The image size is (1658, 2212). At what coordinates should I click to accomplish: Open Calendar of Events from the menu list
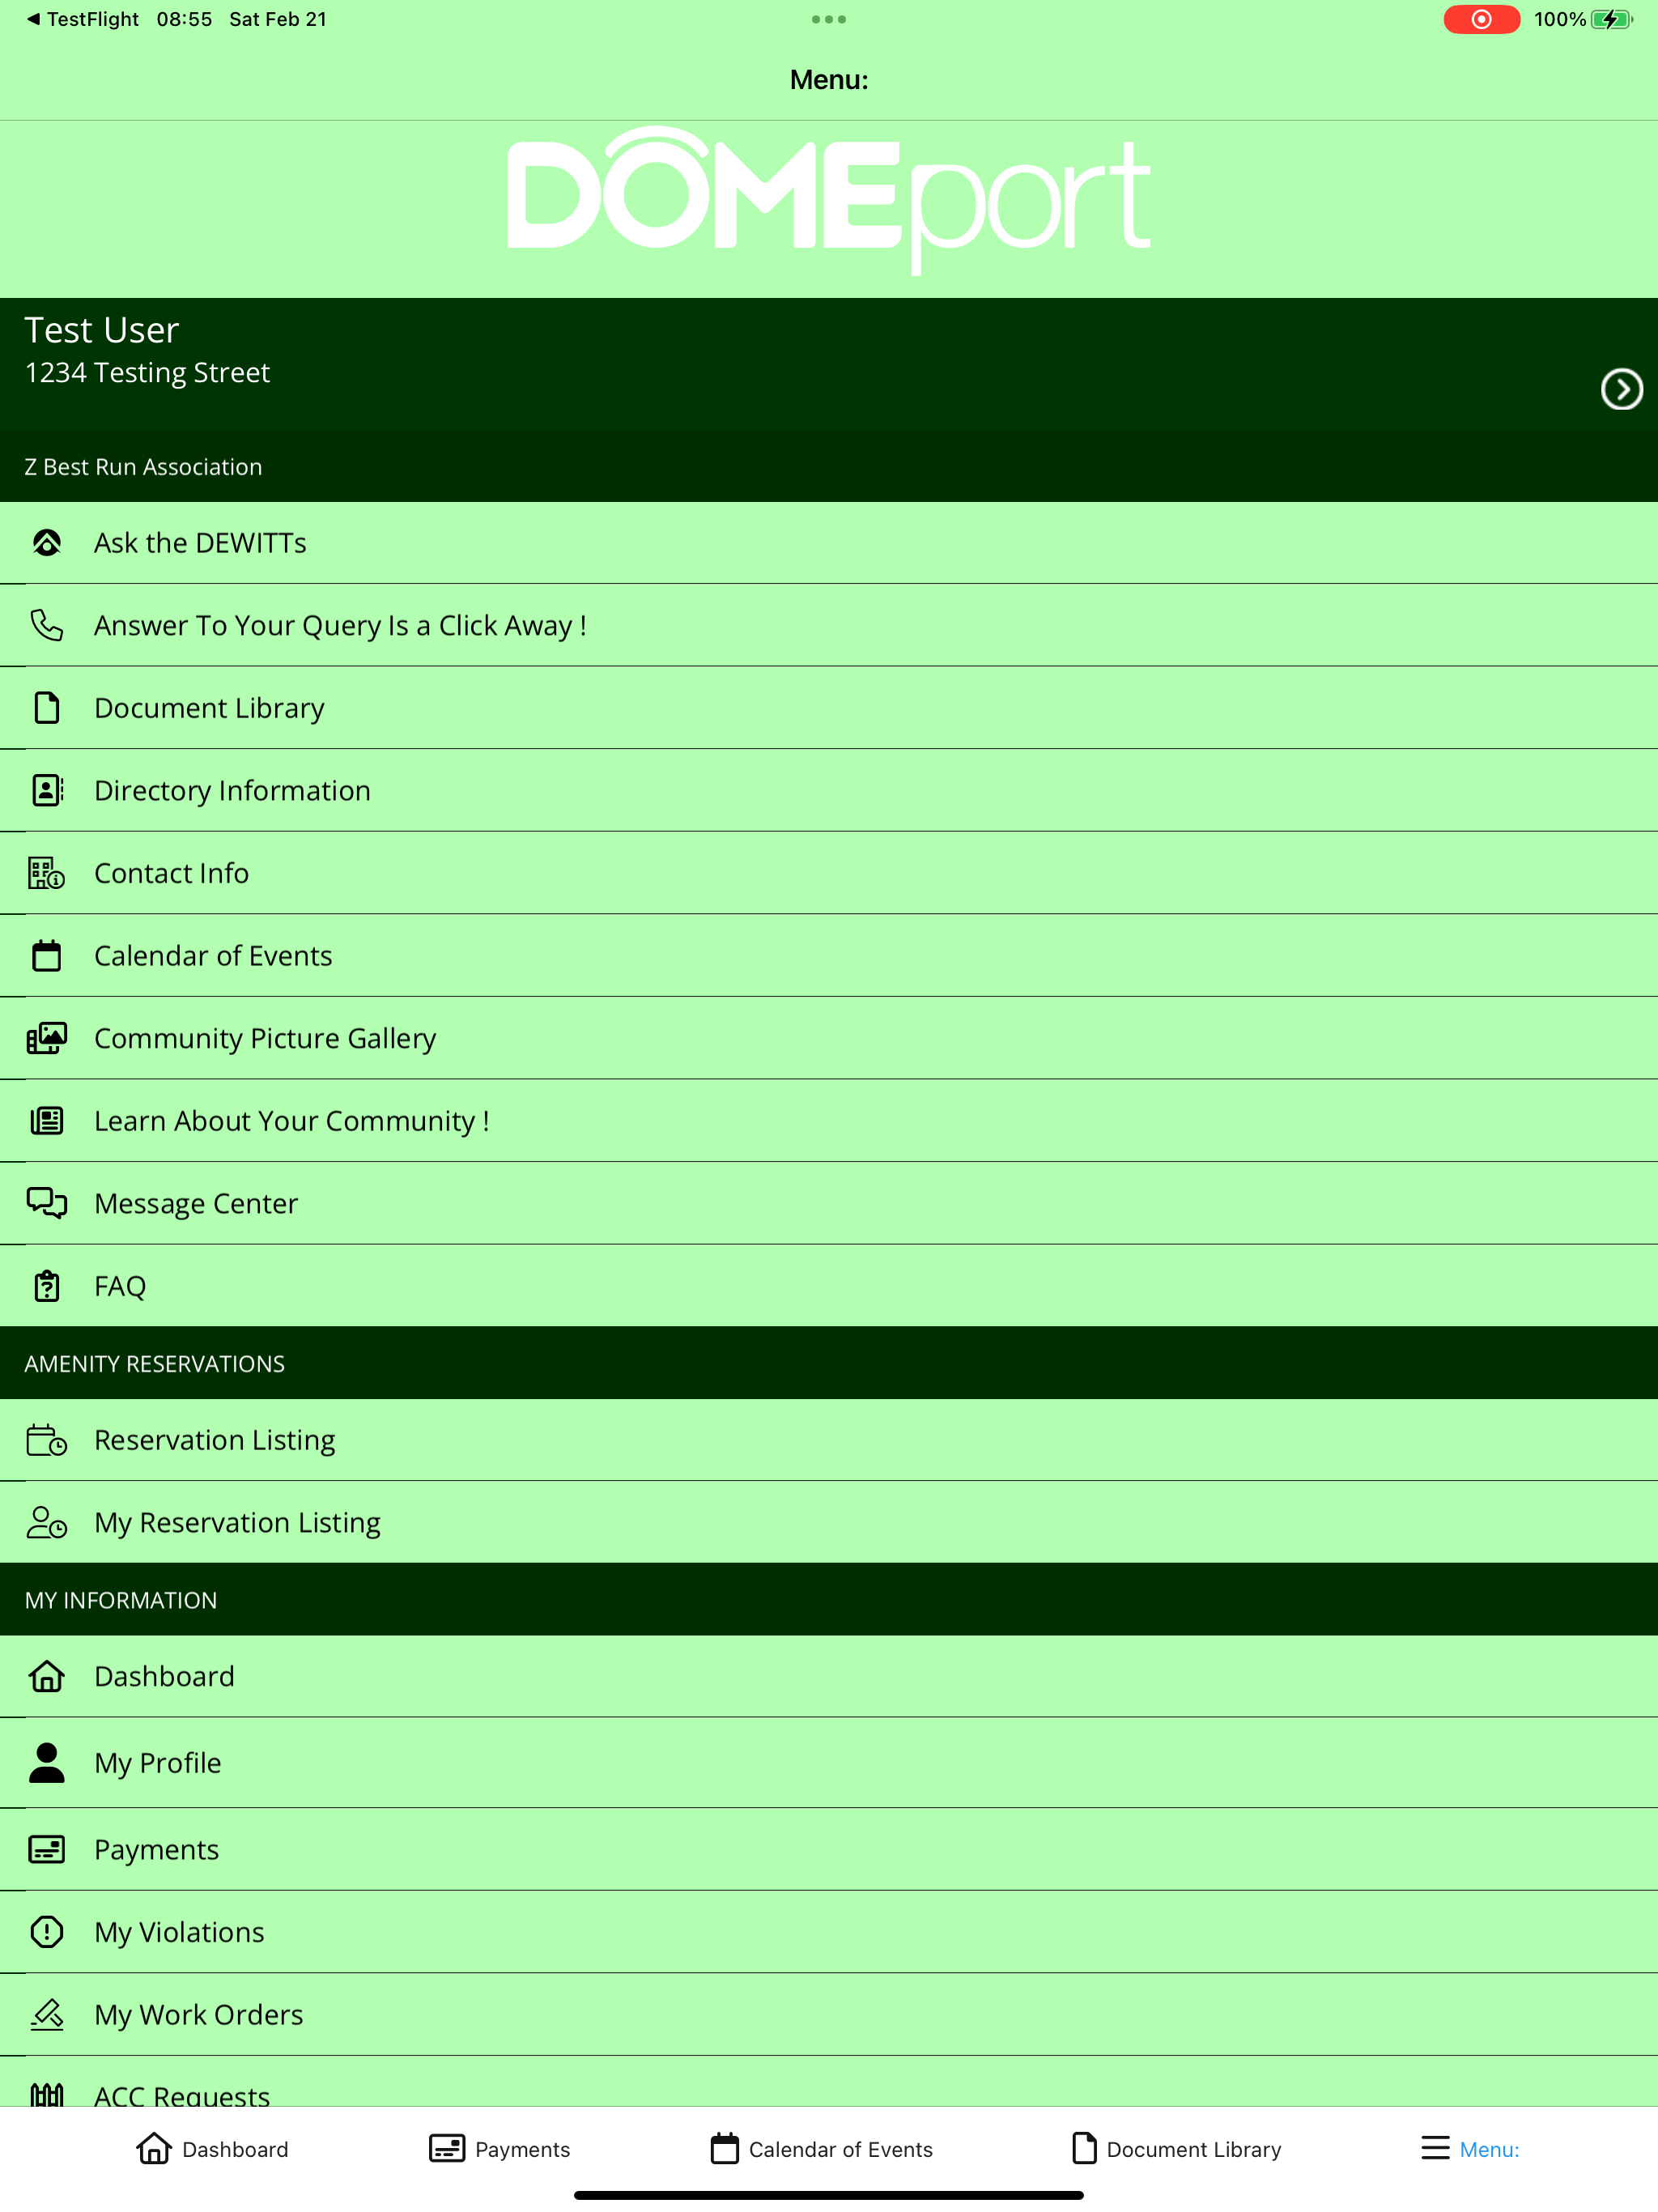point(829,956)
